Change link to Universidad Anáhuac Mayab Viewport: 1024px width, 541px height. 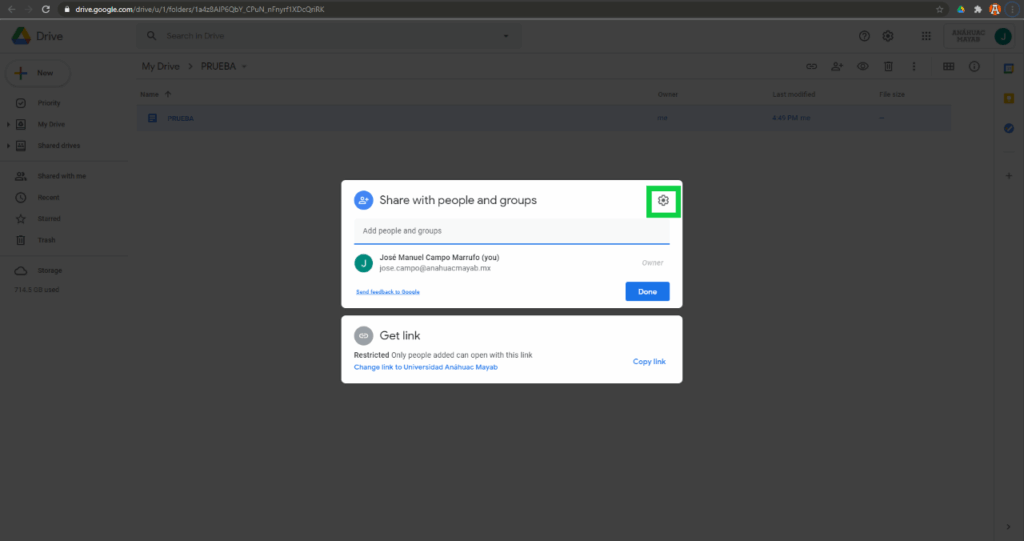(425, 367)
